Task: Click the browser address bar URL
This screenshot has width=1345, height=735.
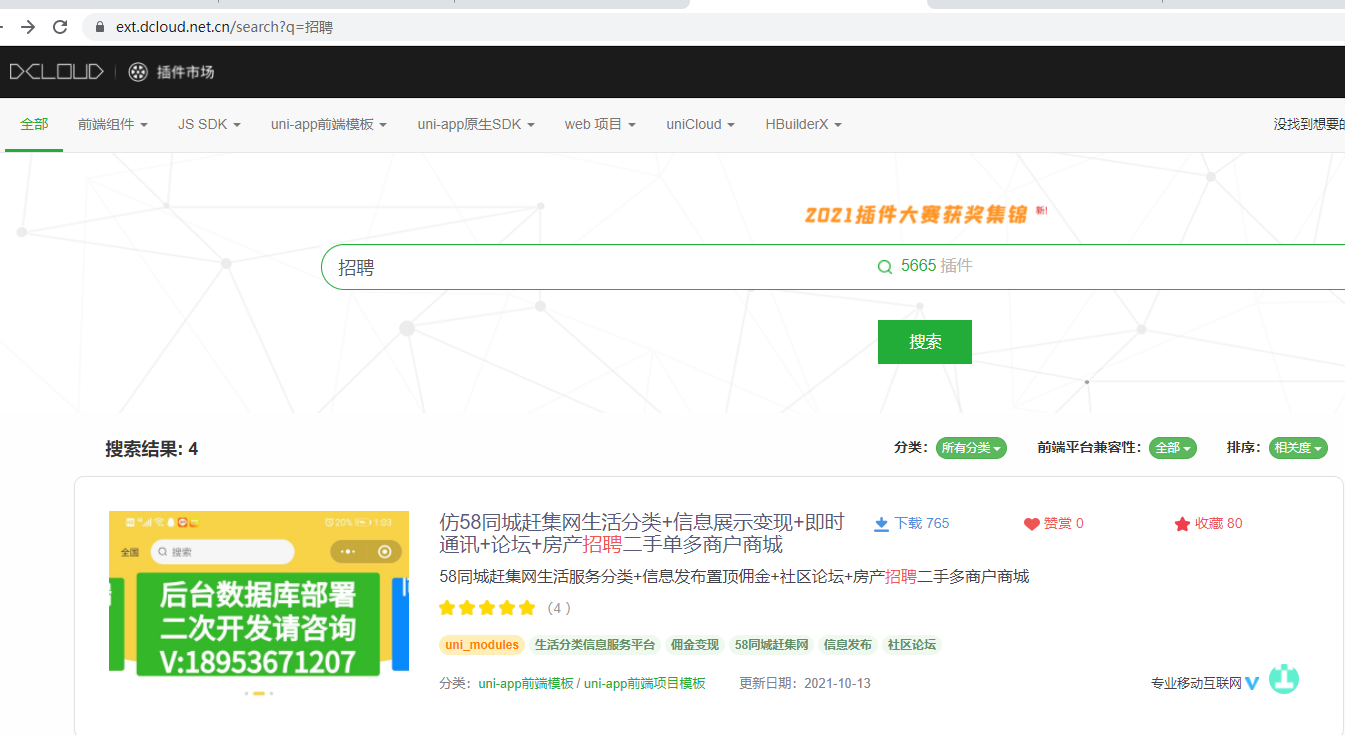Action: [x=224, y=27]
